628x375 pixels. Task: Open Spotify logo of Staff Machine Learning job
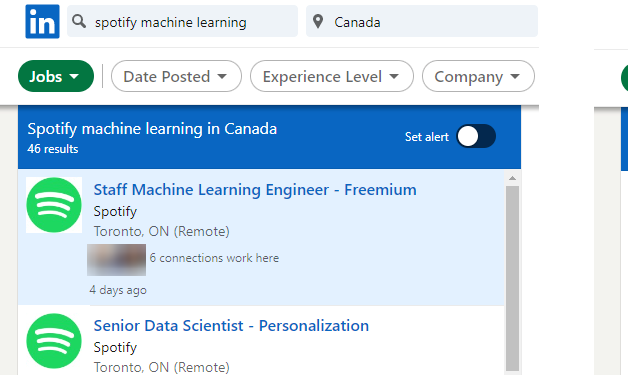(x=54, y=205)
